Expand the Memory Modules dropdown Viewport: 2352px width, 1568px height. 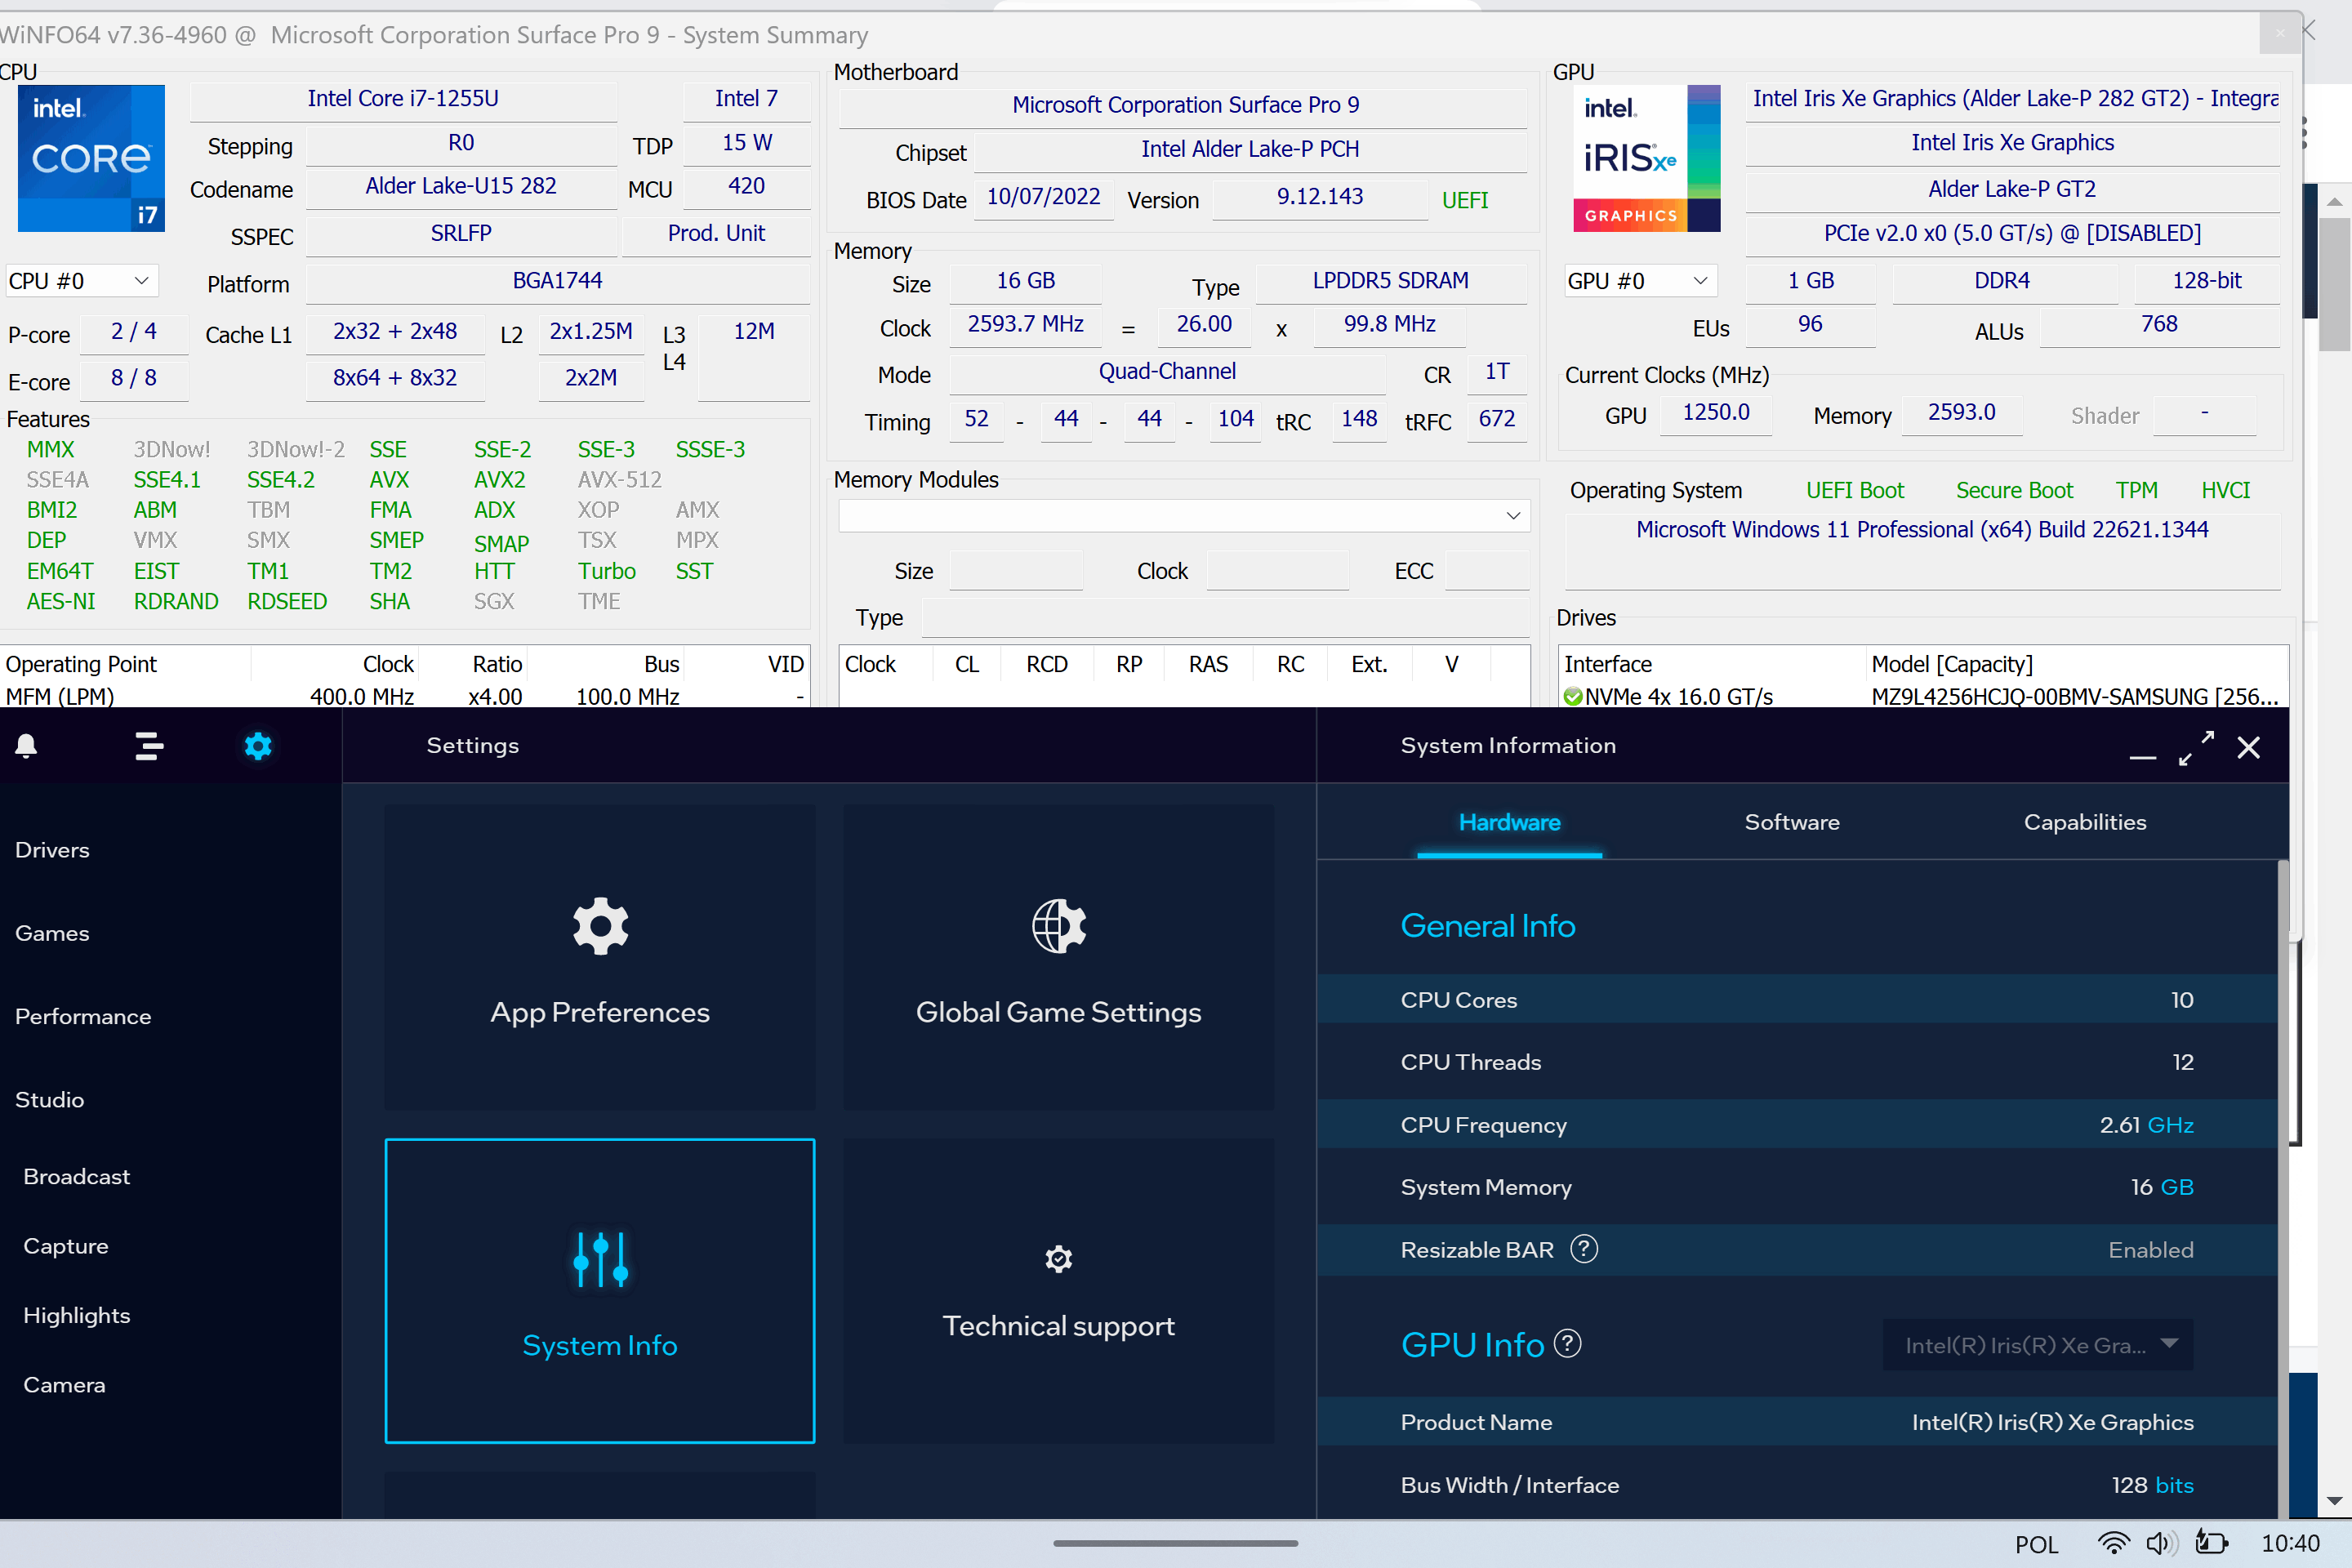[1184, 516]
